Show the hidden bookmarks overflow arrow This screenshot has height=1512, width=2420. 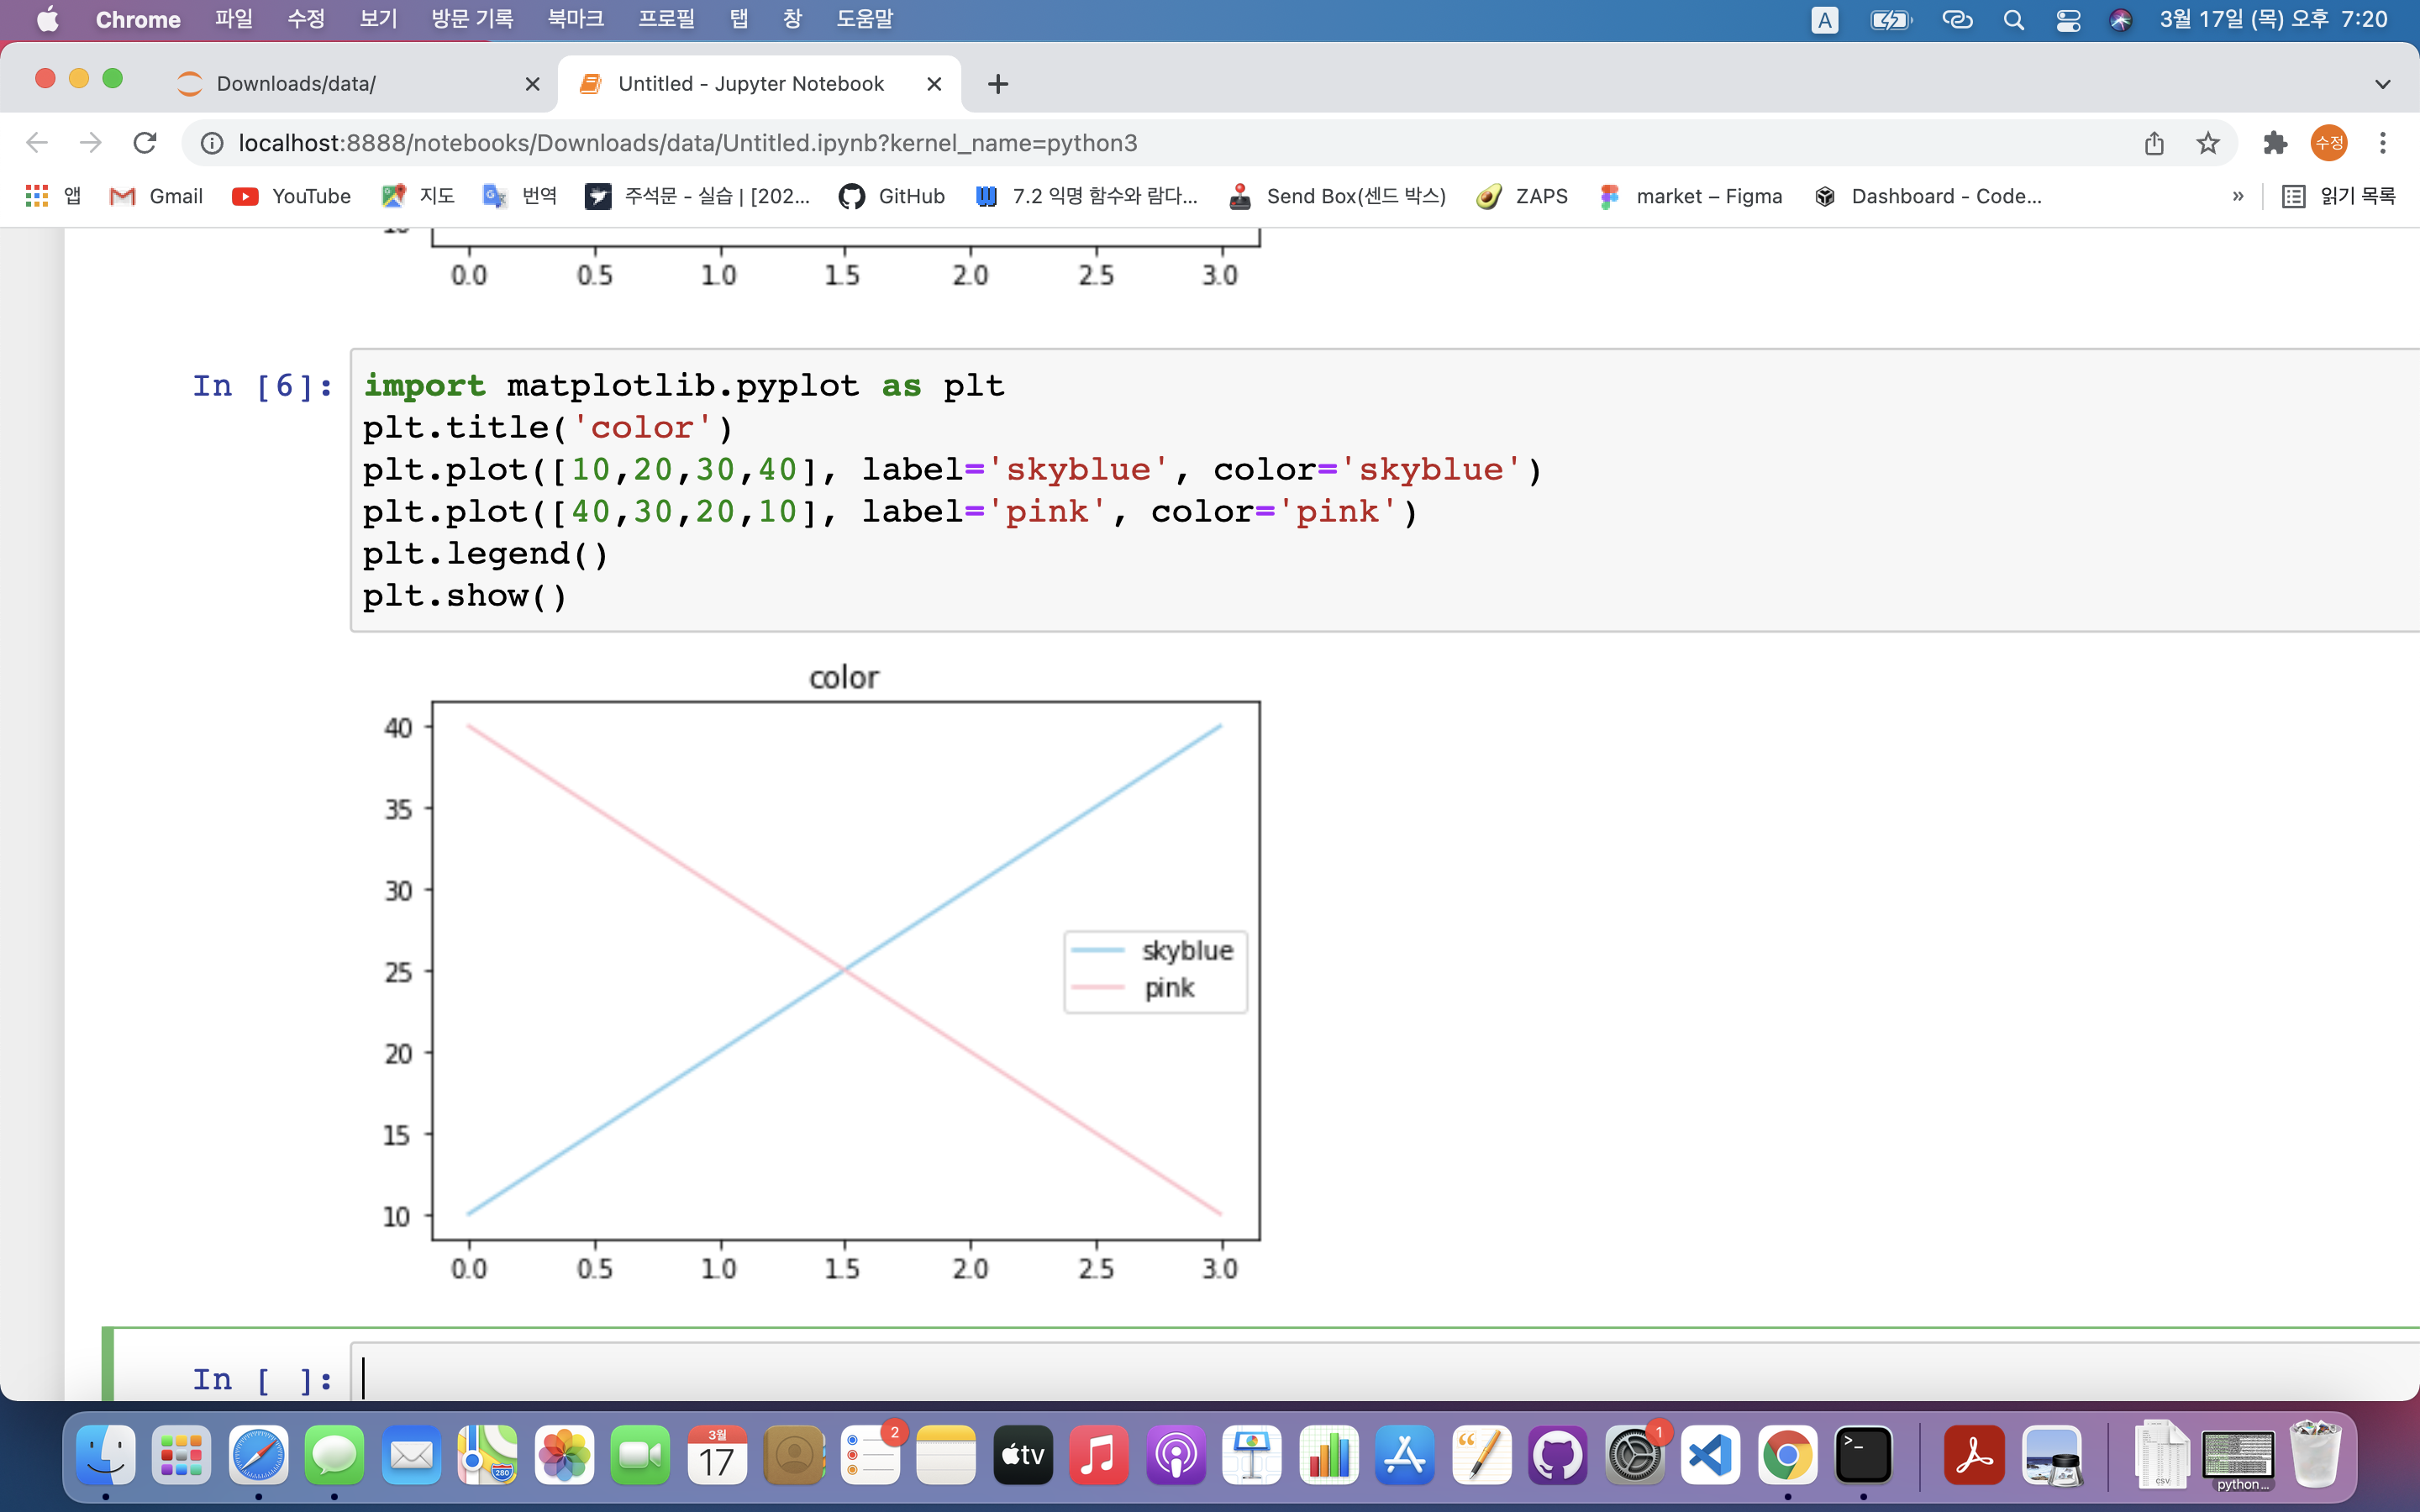point(2237,196)
